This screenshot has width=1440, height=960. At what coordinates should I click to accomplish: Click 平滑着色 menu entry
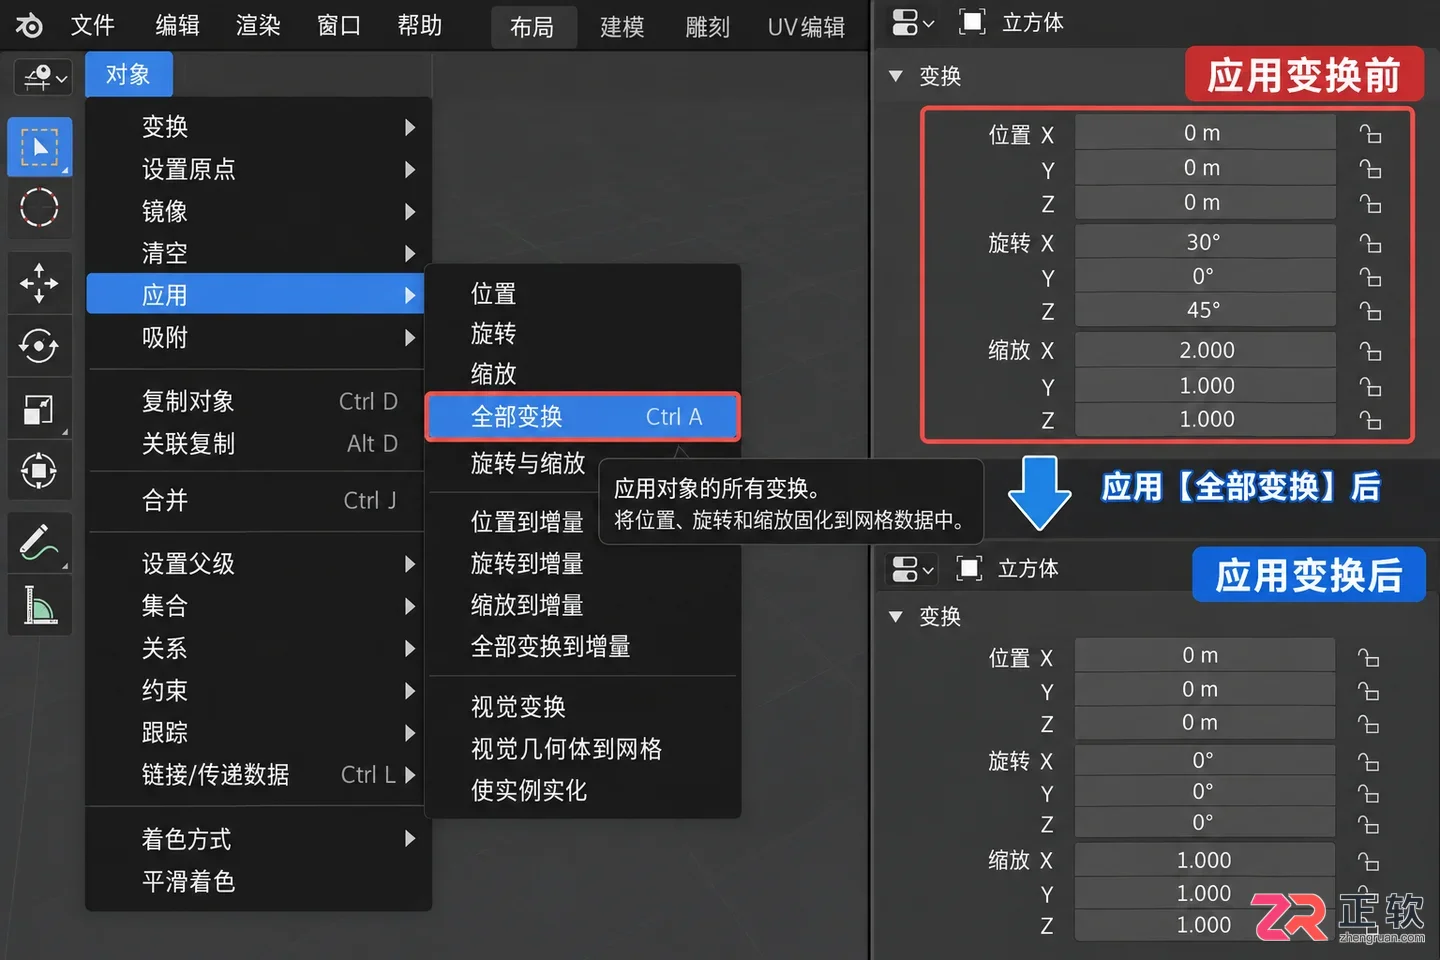point(259,881)
